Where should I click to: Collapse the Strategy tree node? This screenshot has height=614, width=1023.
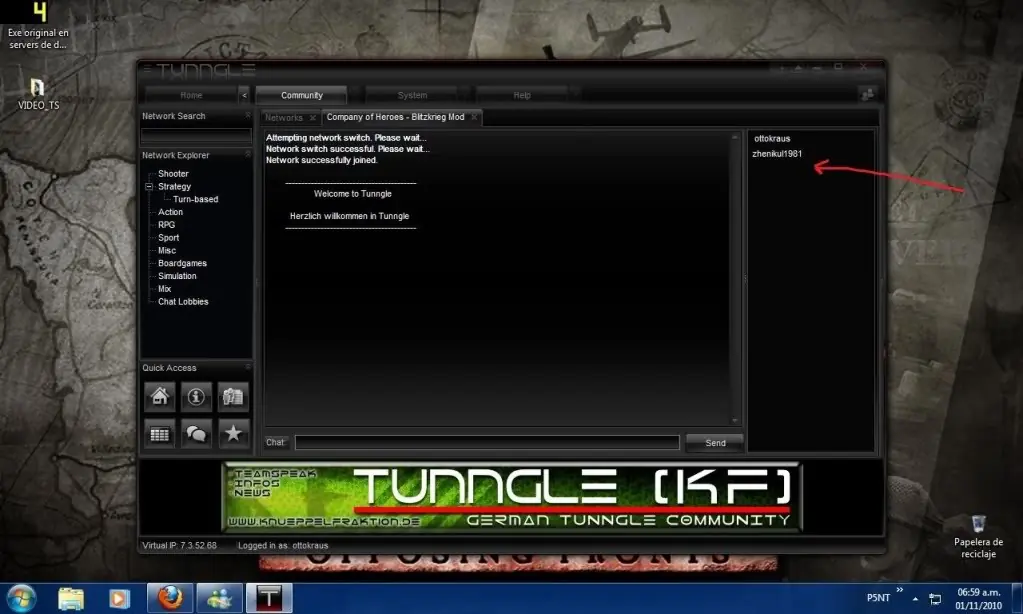(x=149, y=187)
